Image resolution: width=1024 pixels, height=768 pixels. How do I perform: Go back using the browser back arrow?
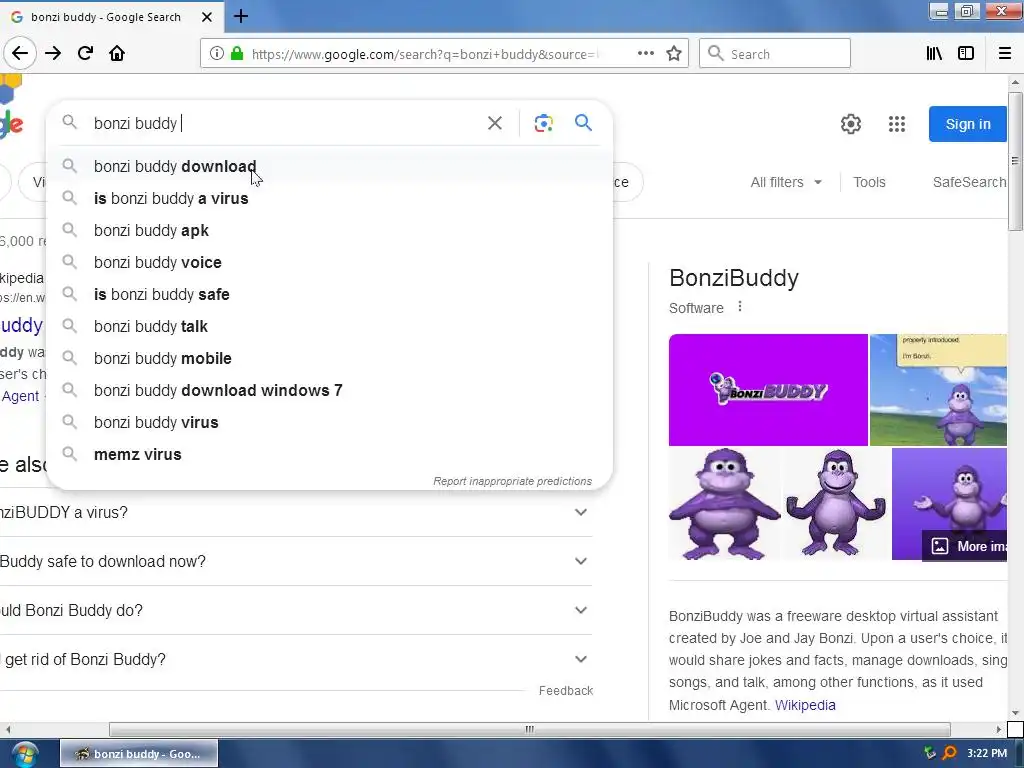click(20, 54)
